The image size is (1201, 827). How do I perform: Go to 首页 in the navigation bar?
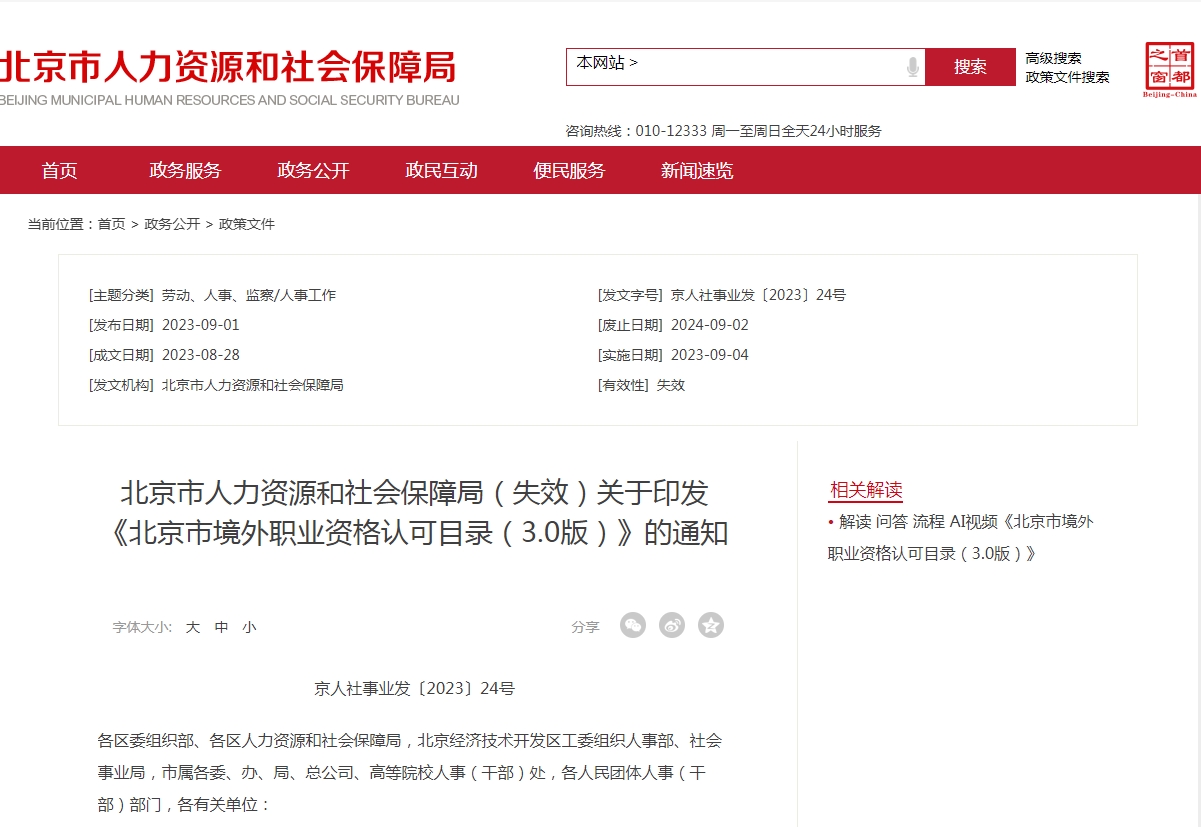tap(59, 170)
